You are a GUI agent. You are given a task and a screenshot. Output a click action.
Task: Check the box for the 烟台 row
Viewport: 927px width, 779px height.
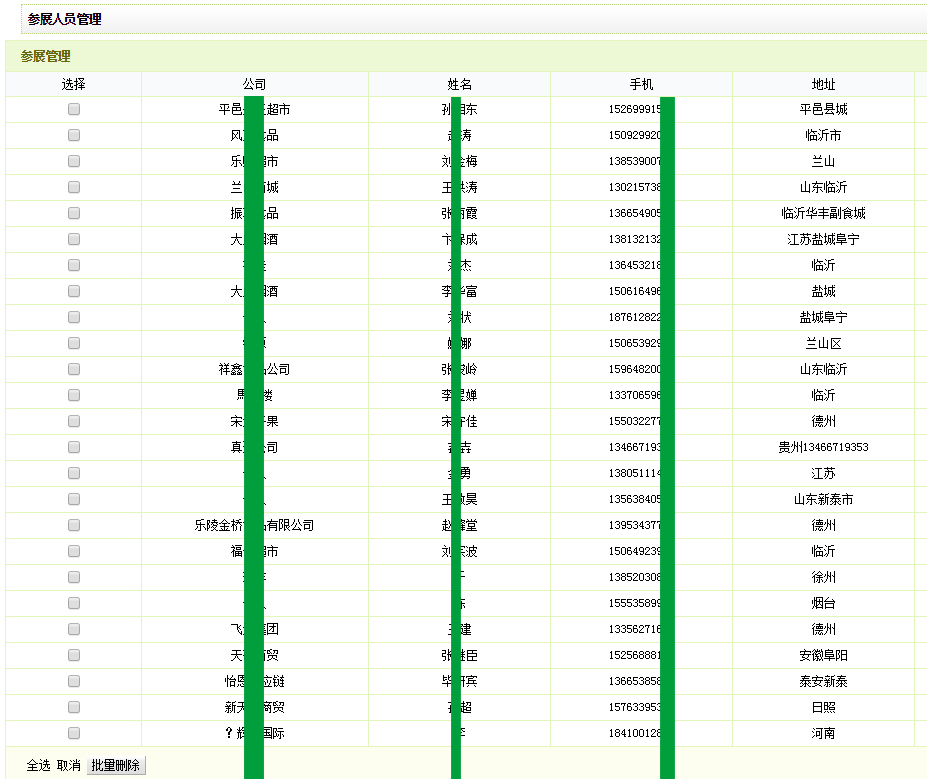pyautogui.click(x=74, y=603)
